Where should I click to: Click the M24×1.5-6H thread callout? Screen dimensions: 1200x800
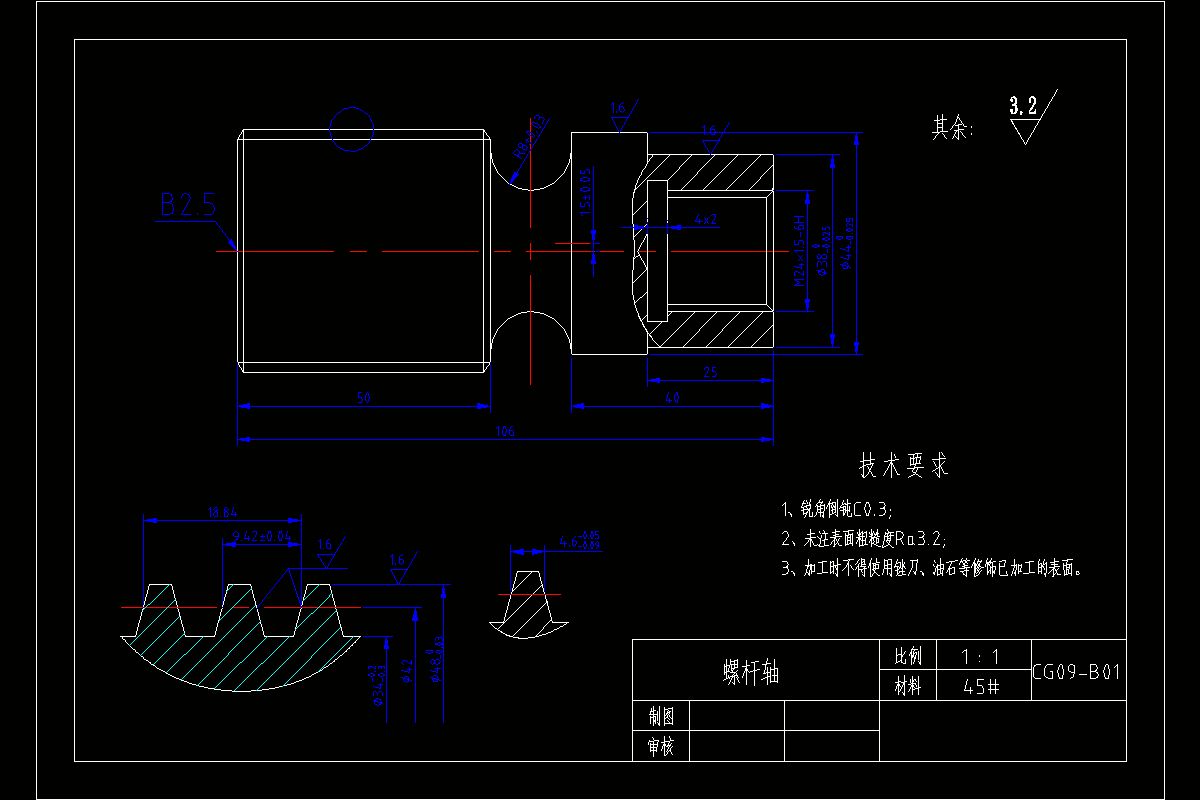(799, 250)
